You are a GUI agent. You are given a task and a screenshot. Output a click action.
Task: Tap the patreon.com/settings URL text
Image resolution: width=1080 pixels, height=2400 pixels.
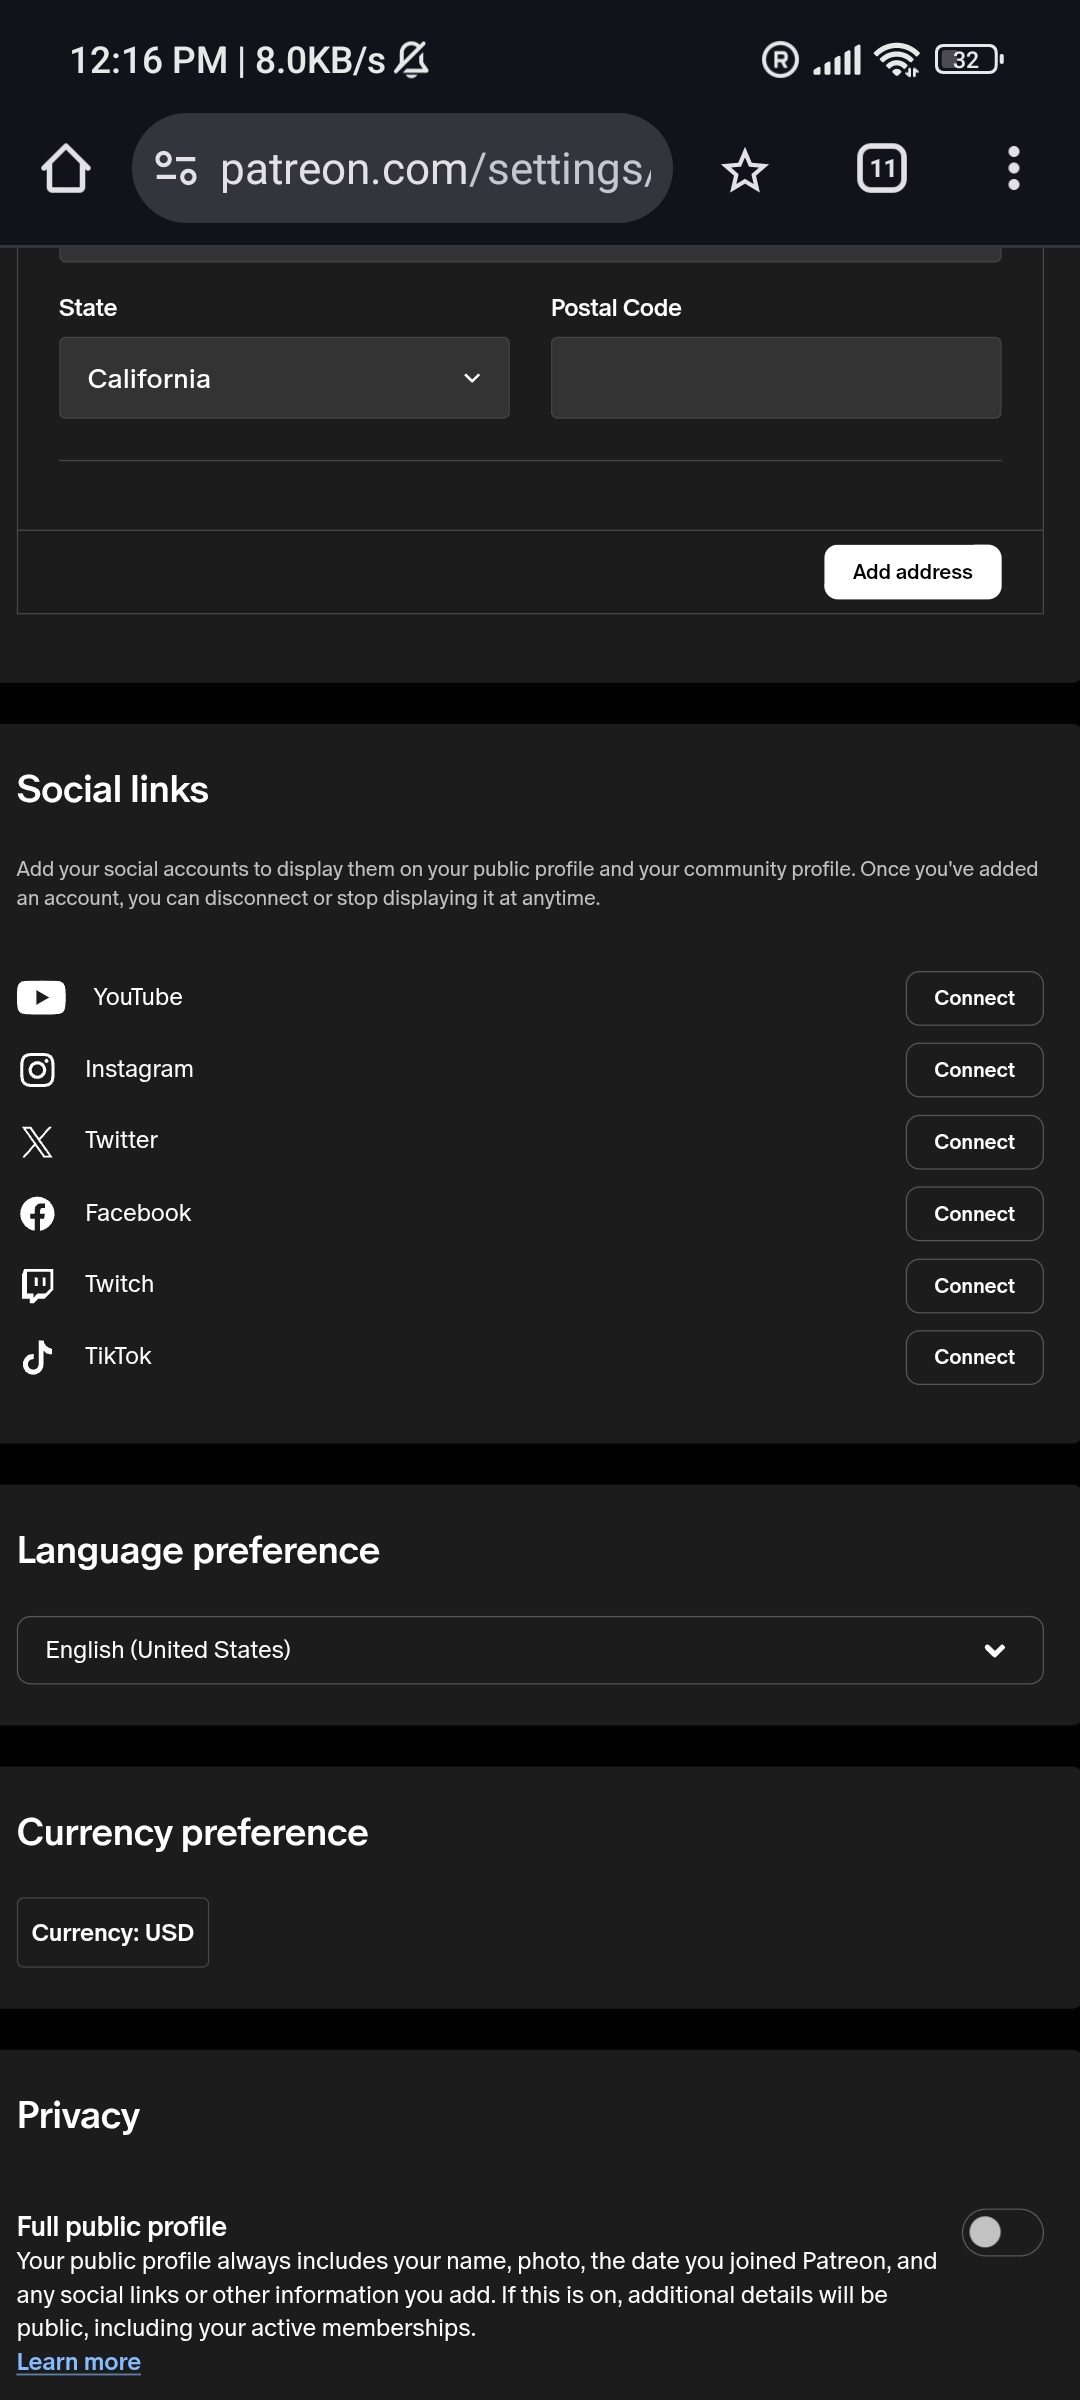point(436,169)
